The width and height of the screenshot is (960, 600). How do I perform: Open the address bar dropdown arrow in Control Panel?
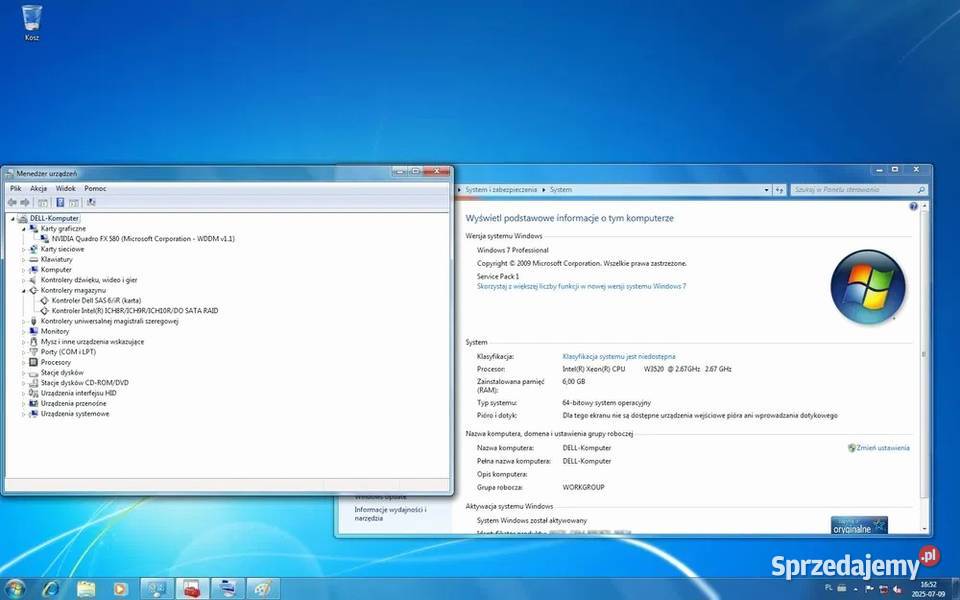764,189
